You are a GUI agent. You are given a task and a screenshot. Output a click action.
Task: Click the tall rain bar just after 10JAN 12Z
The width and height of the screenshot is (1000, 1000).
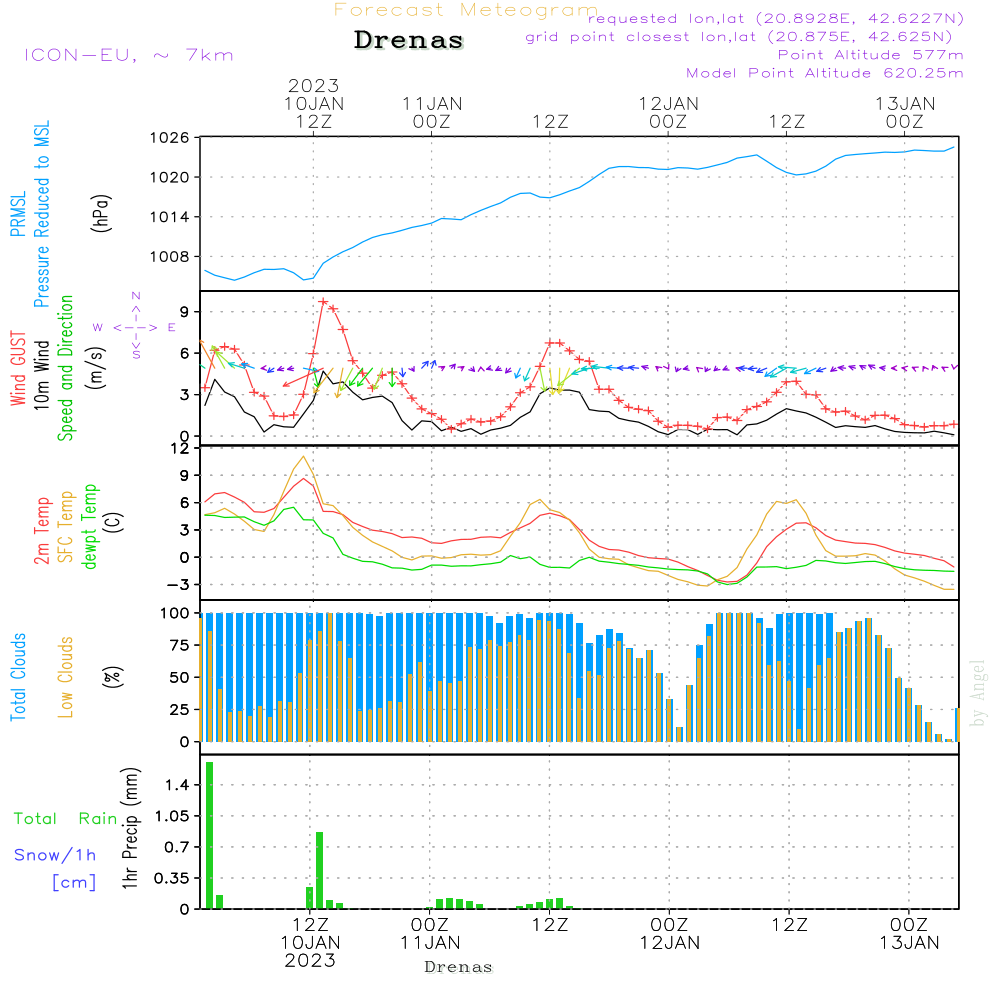click(x=320, y=871)
